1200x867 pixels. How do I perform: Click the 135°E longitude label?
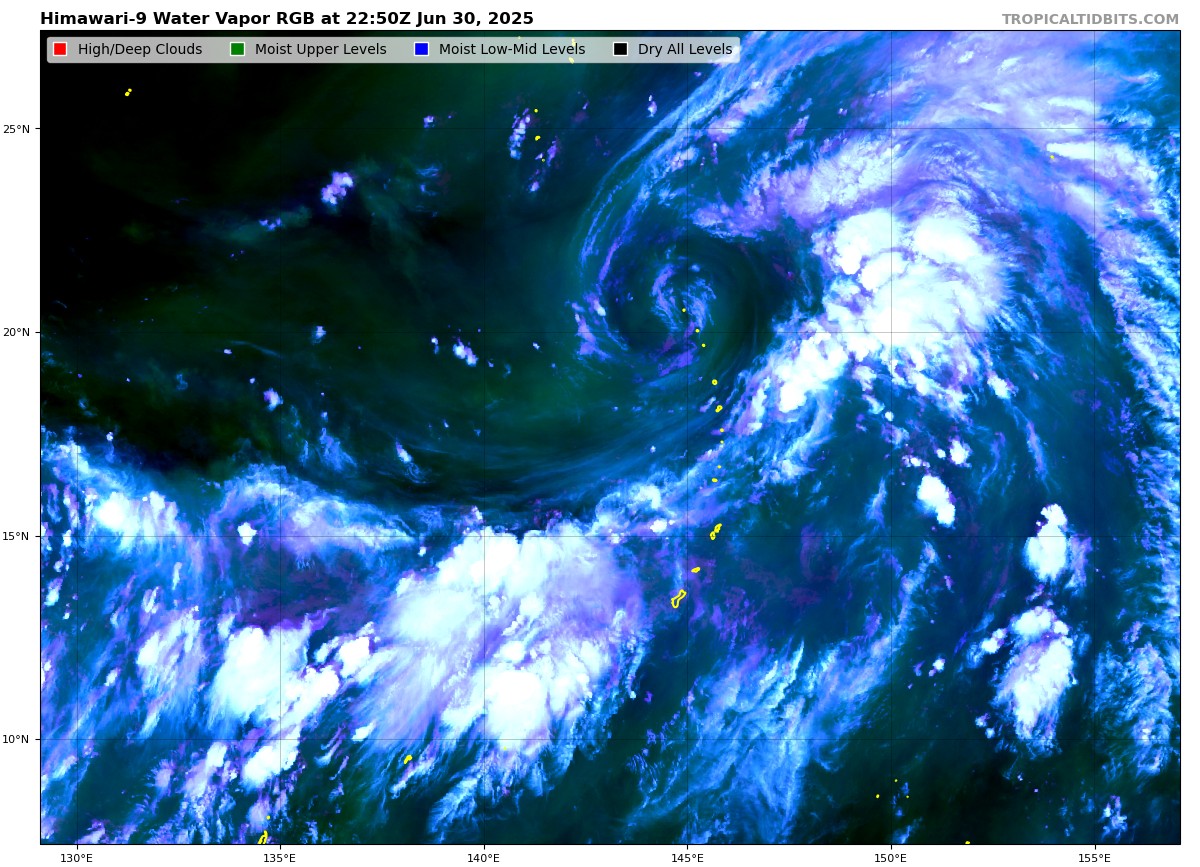[280, 857]
